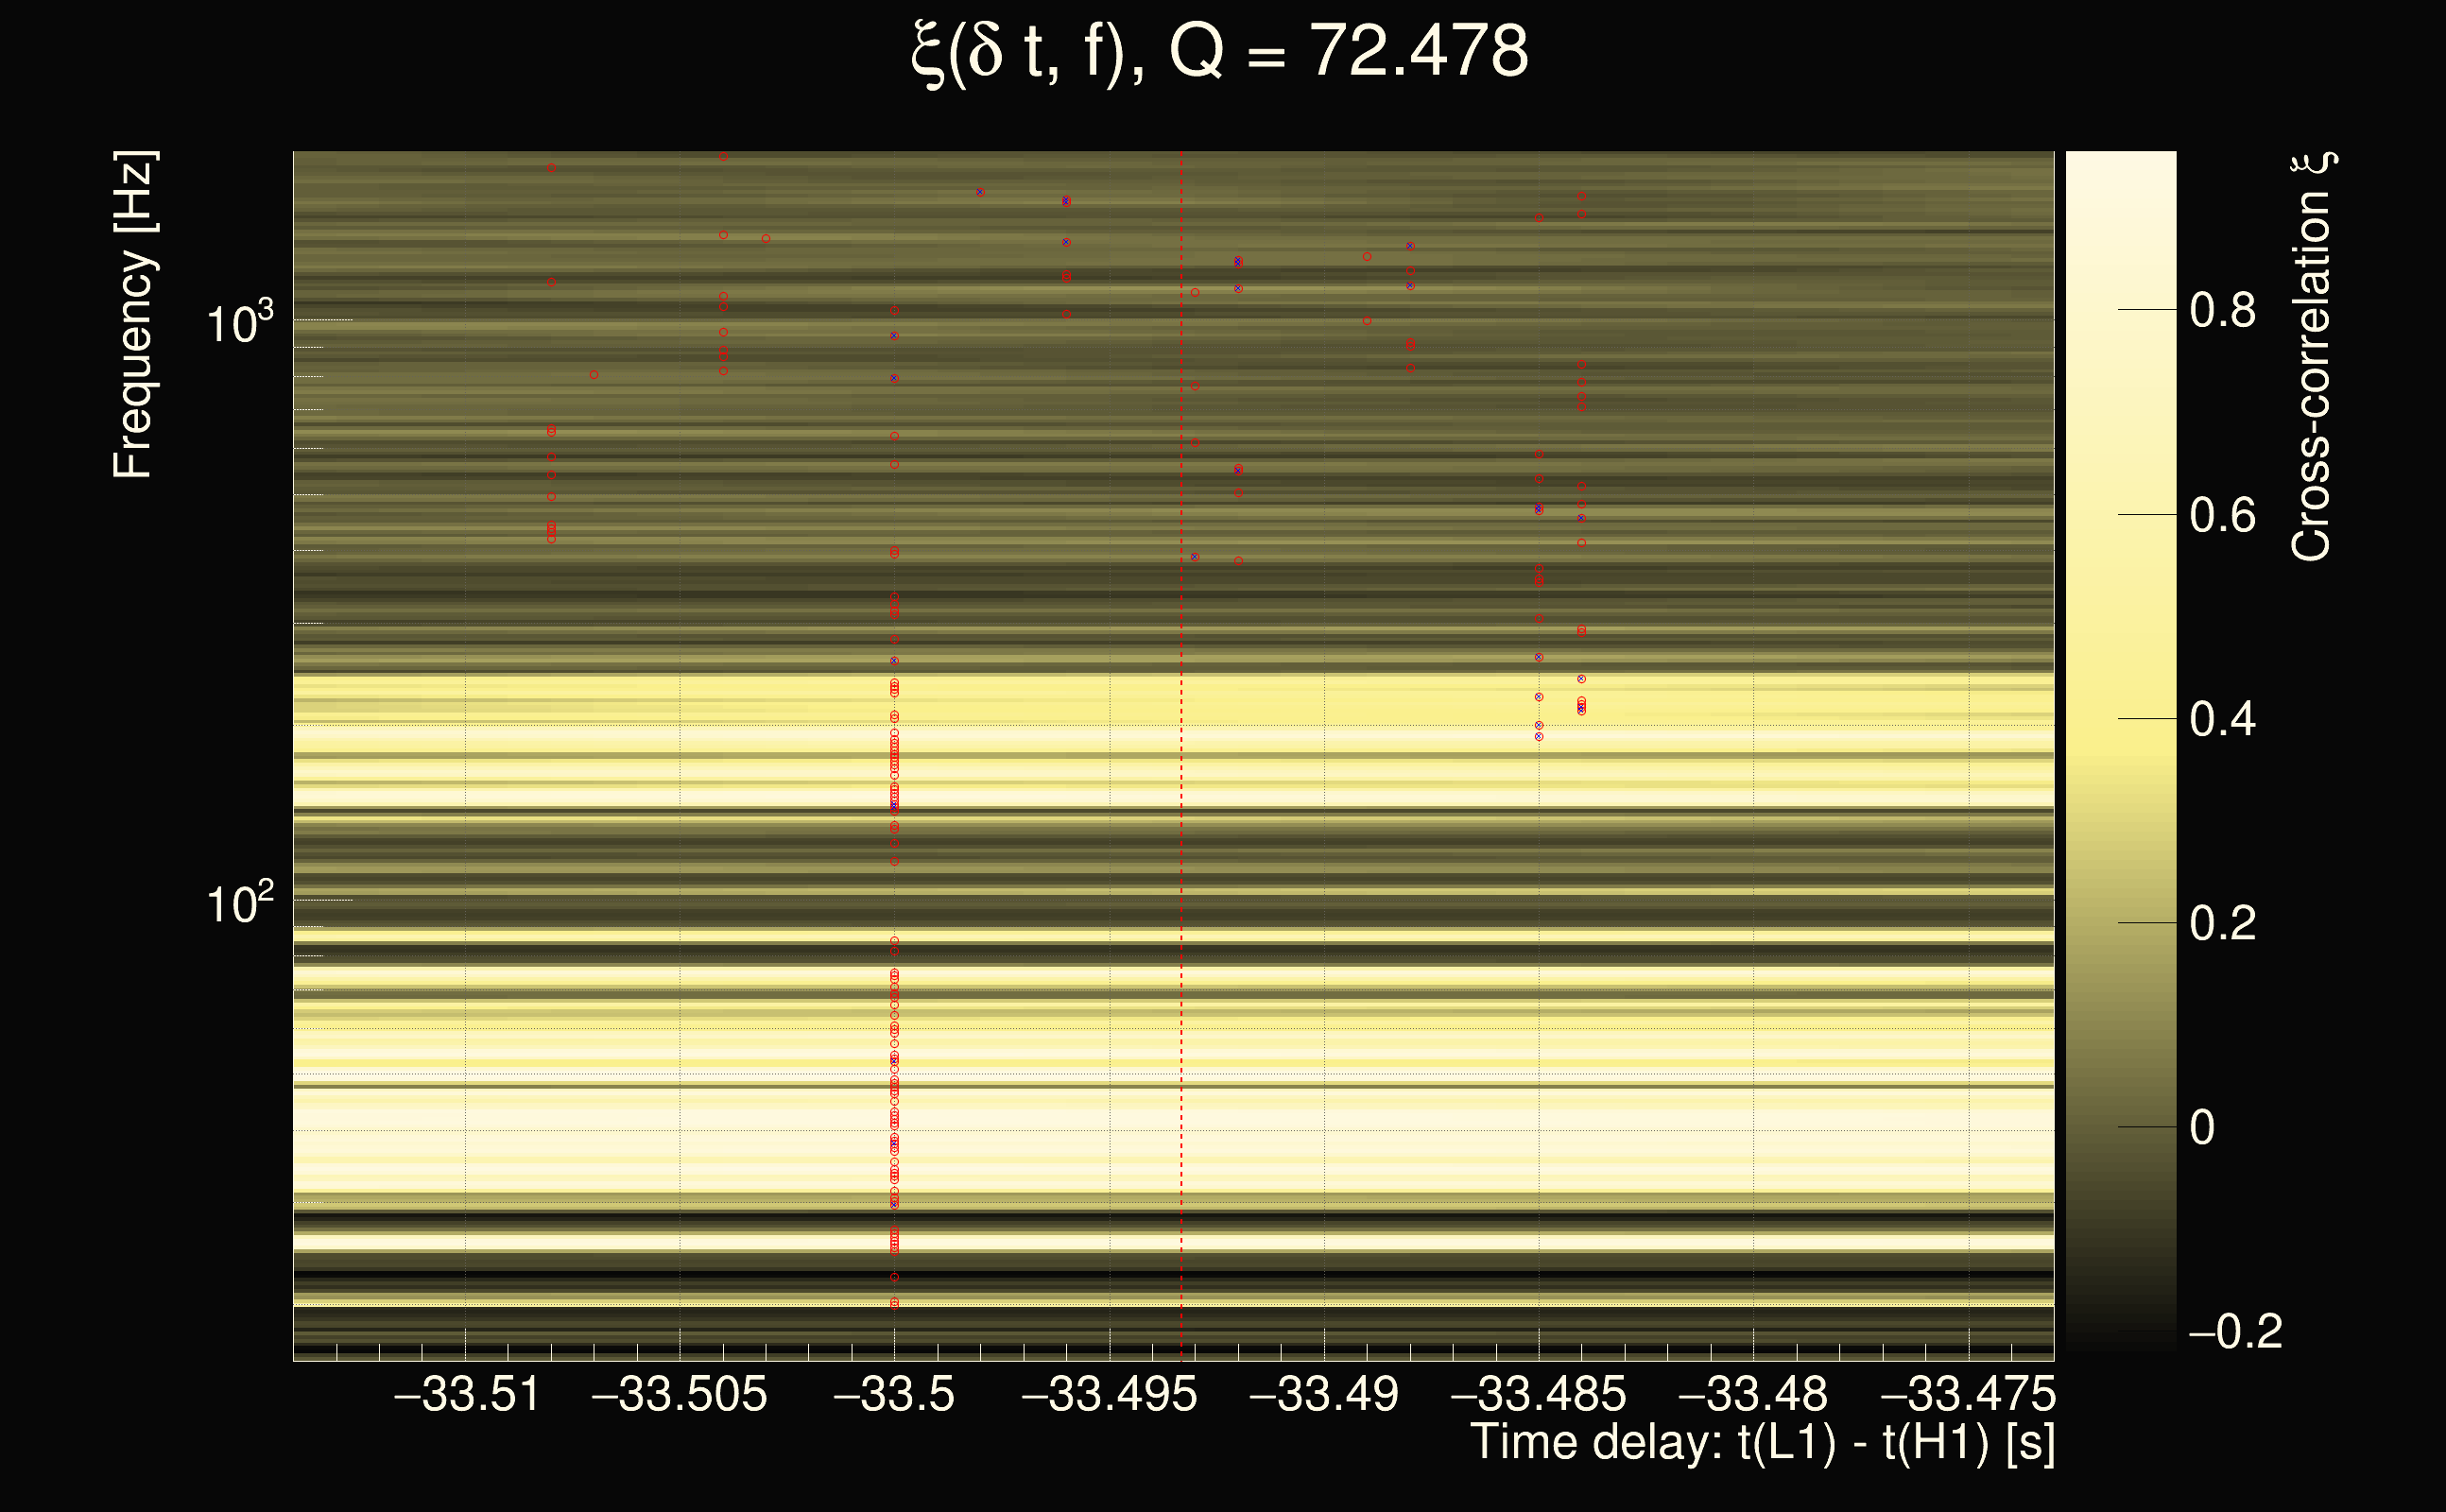Viewport: 2446px width, 1512px height.
Task: Click the -33.495 time axis label
Action: [x=1109, y=1394]
